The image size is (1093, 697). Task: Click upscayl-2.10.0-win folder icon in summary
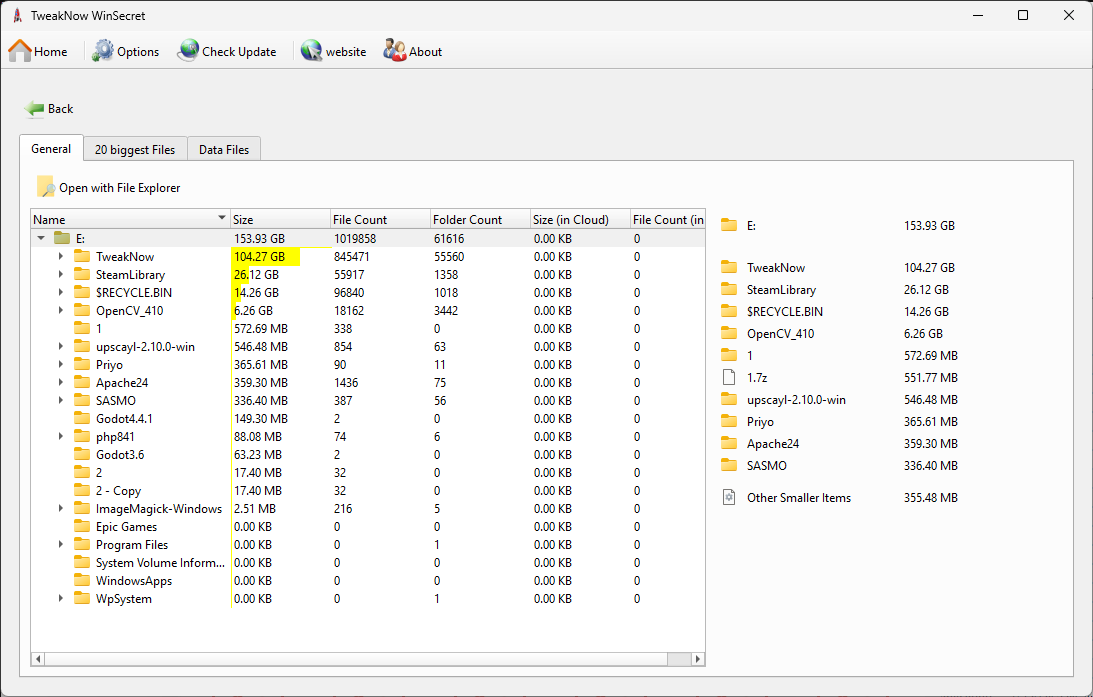click(729, 399)
